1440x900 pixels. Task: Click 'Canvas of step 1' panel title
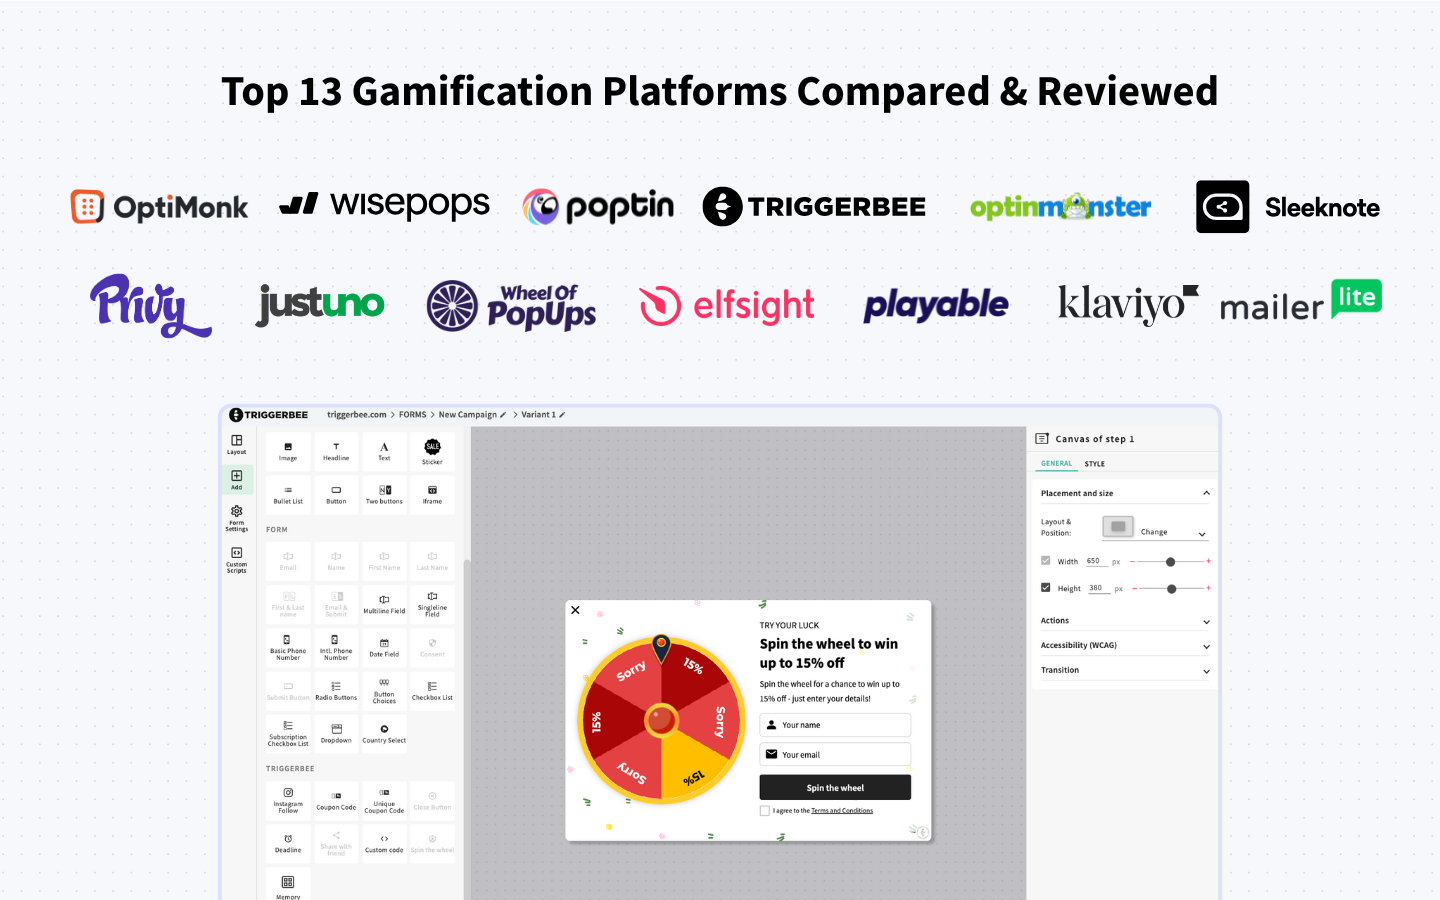pyautogui.click(x=1095, y=439)
